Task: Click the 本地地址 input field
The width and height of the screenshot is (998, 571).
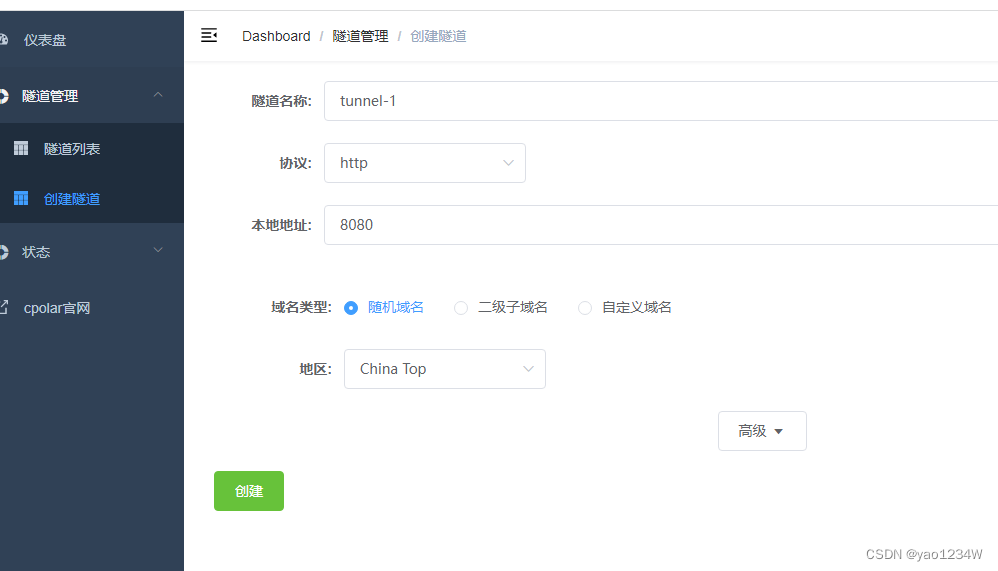Action: pyautogui.click(x=661, y=225)
